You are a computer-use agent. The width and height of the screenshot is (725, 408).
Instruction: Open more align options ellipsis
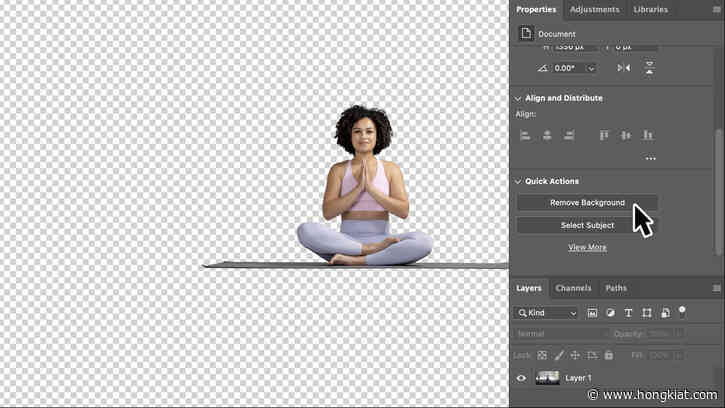[651, 158]
